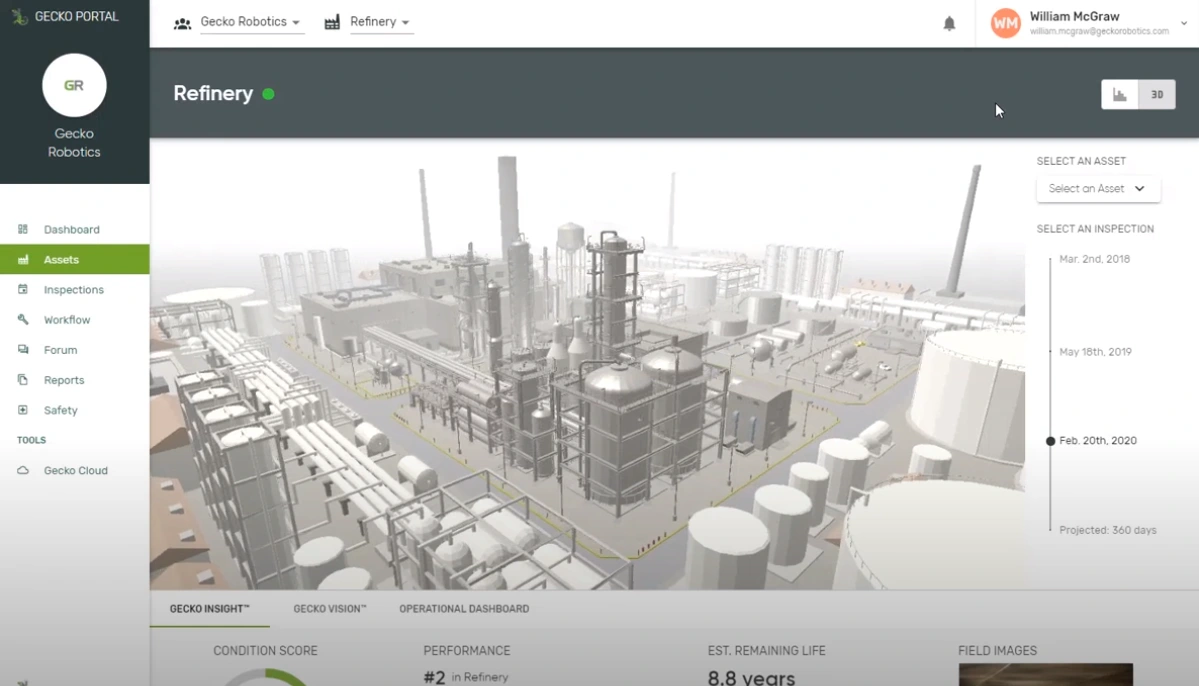Click the green Refinery status indicator

(x=268, y=94)
